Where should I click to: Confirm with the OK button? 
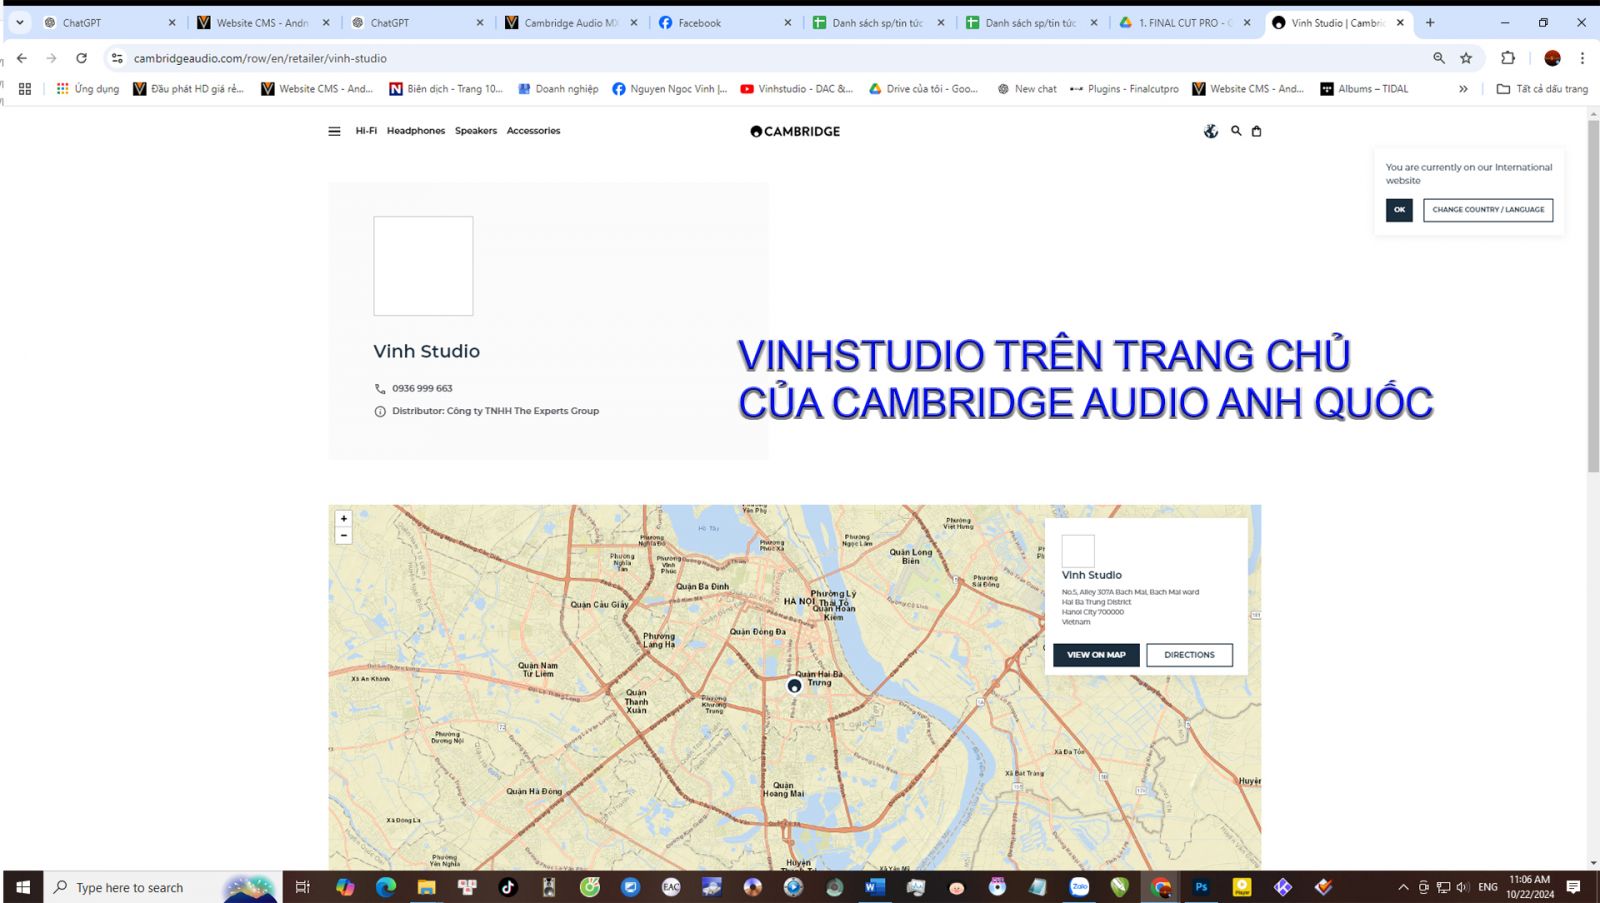tap(1399, 210)
